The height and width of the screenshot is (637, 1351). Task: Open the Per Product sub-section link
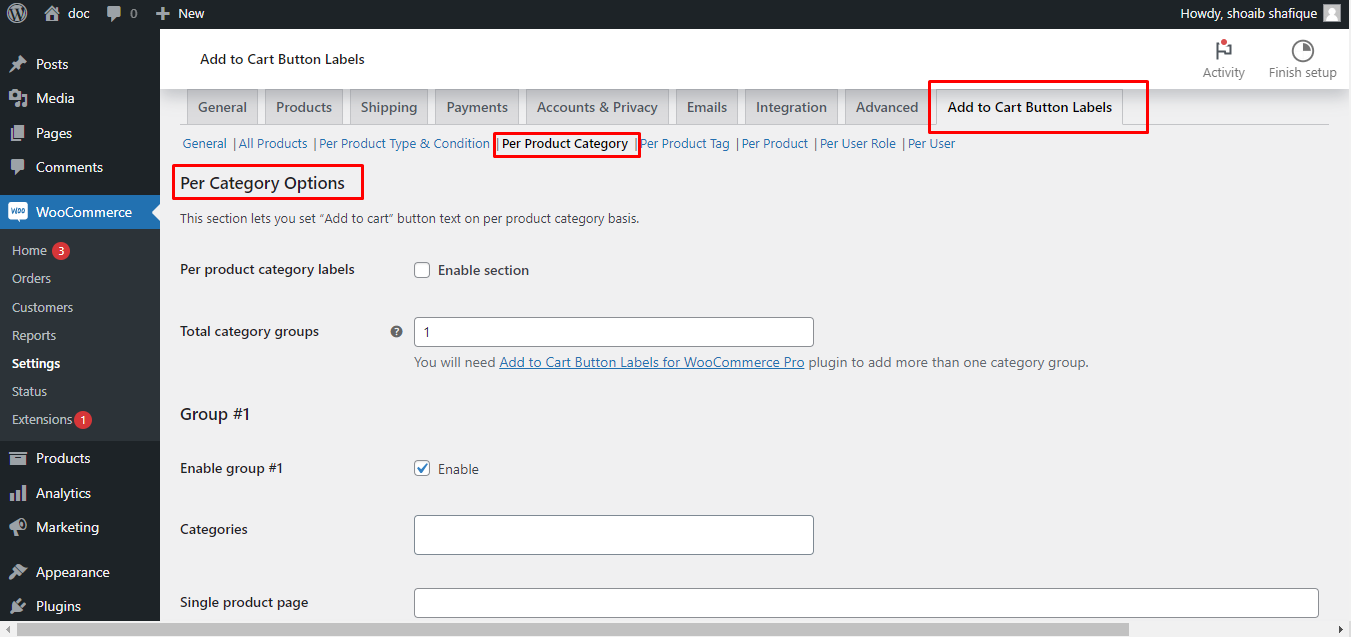[775, 144]
